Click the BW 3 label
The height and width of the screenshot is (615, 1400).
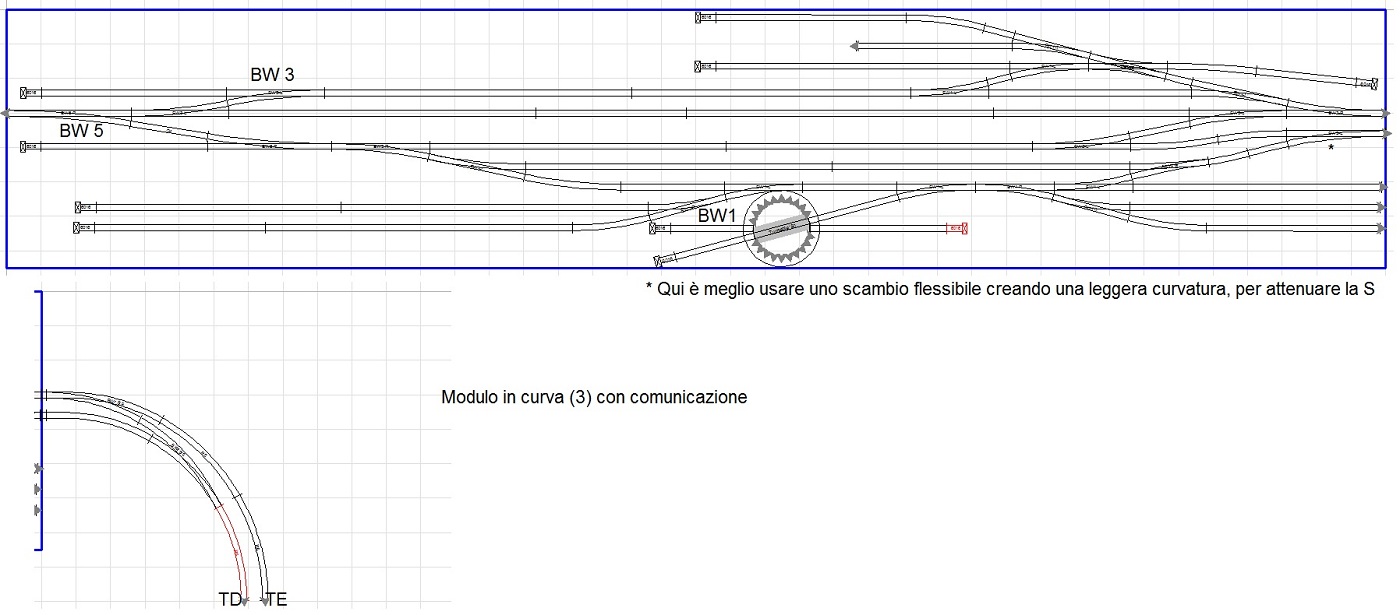[272, 75]
